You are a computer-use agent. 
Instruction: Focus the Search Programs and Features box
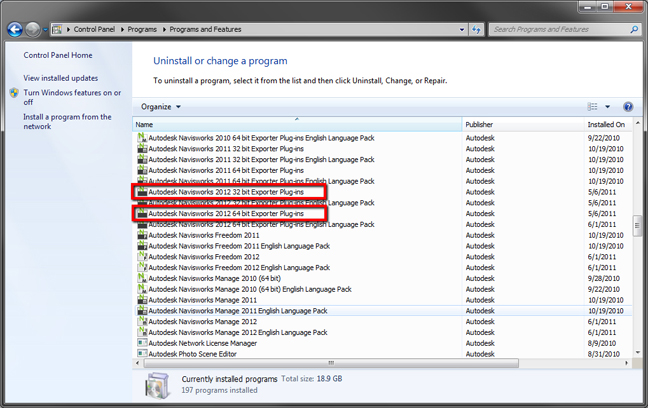pos(560,29)
